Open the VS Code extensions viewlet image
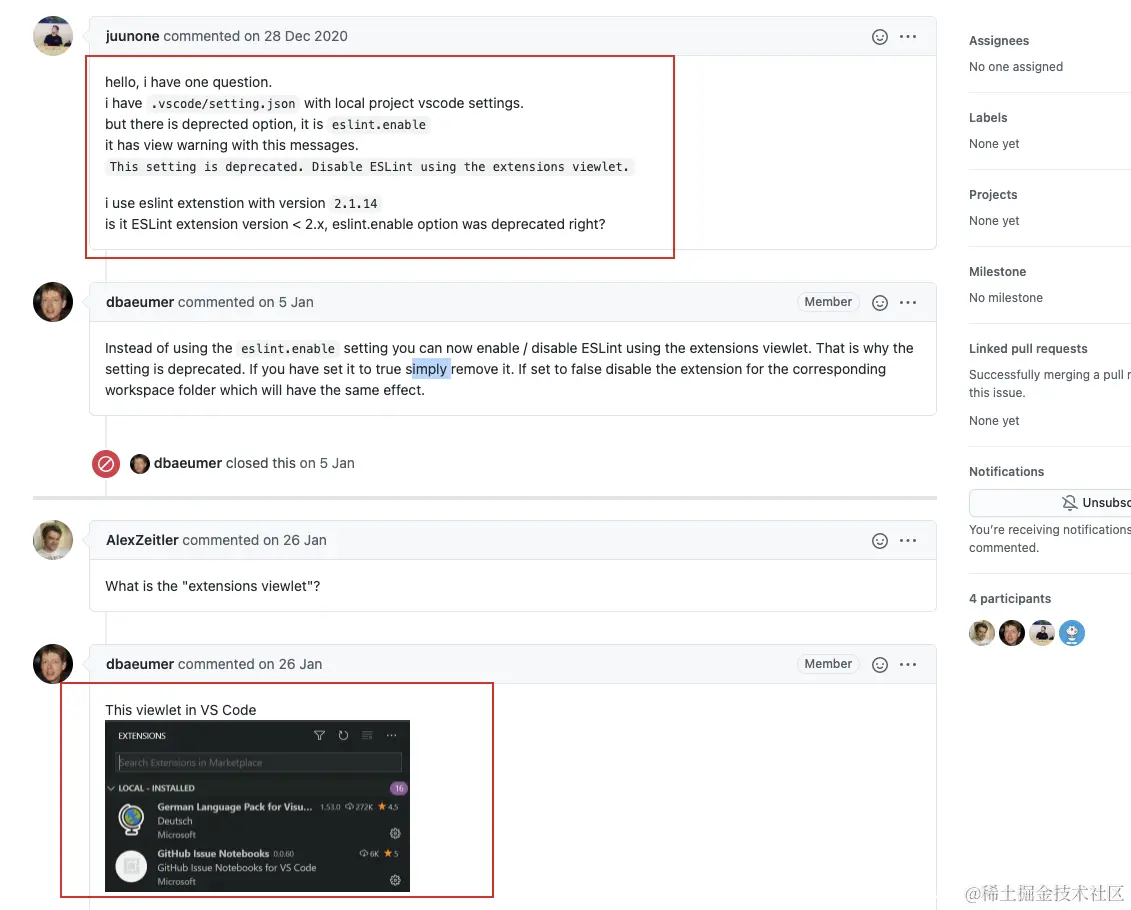 tap(258, 806)
